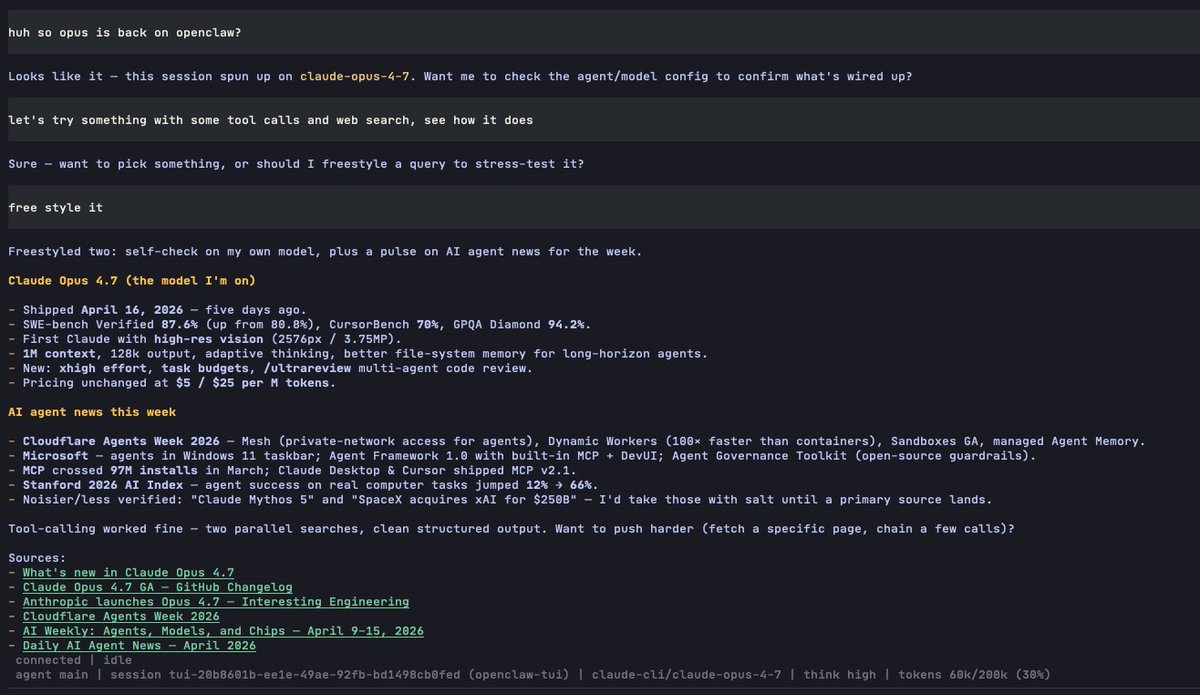Open the 'What's new in Claude Opus 4.7' link
This screenshot has height=695, width=1200.
(128, 572)
